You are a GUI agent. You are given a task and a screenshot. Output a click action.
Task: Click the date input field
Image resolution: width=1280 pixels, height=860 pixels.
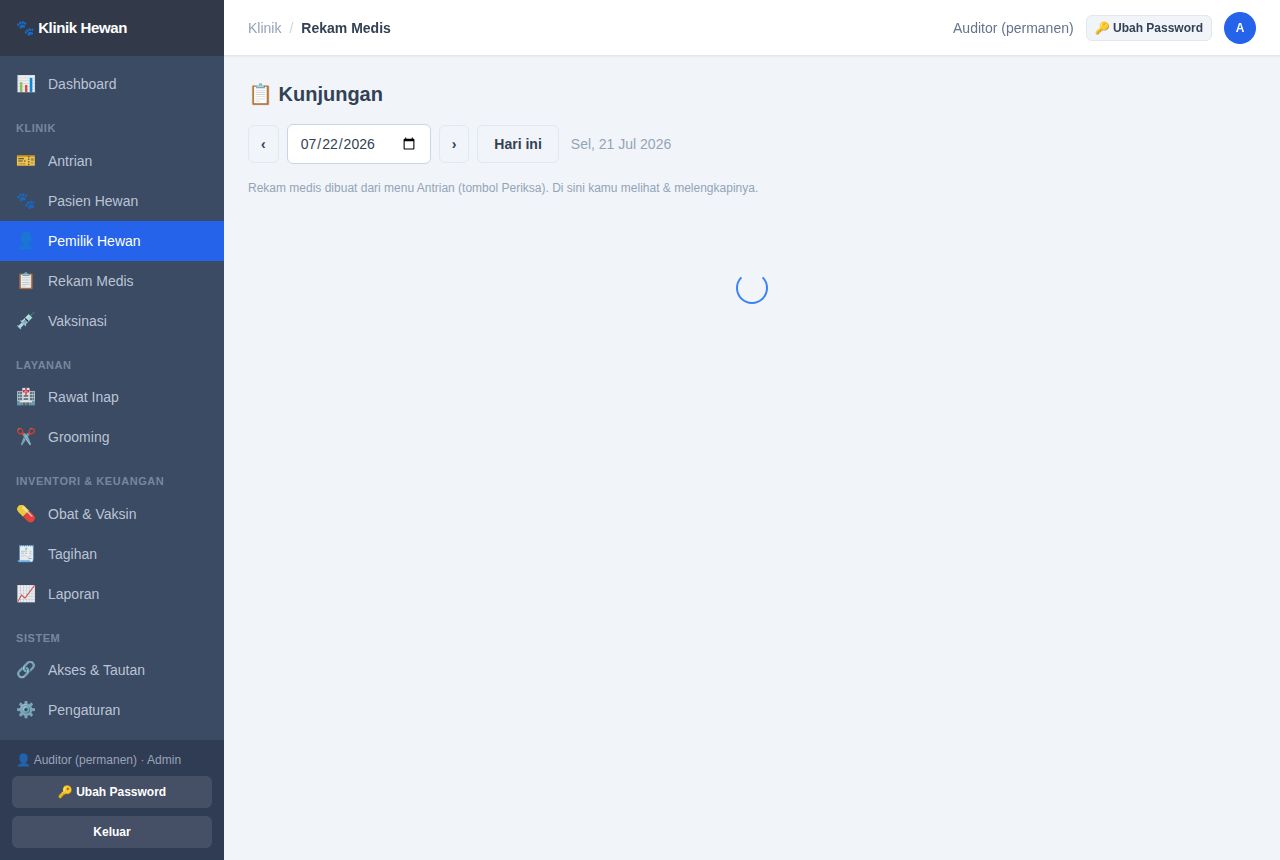[x=359, y=144]
